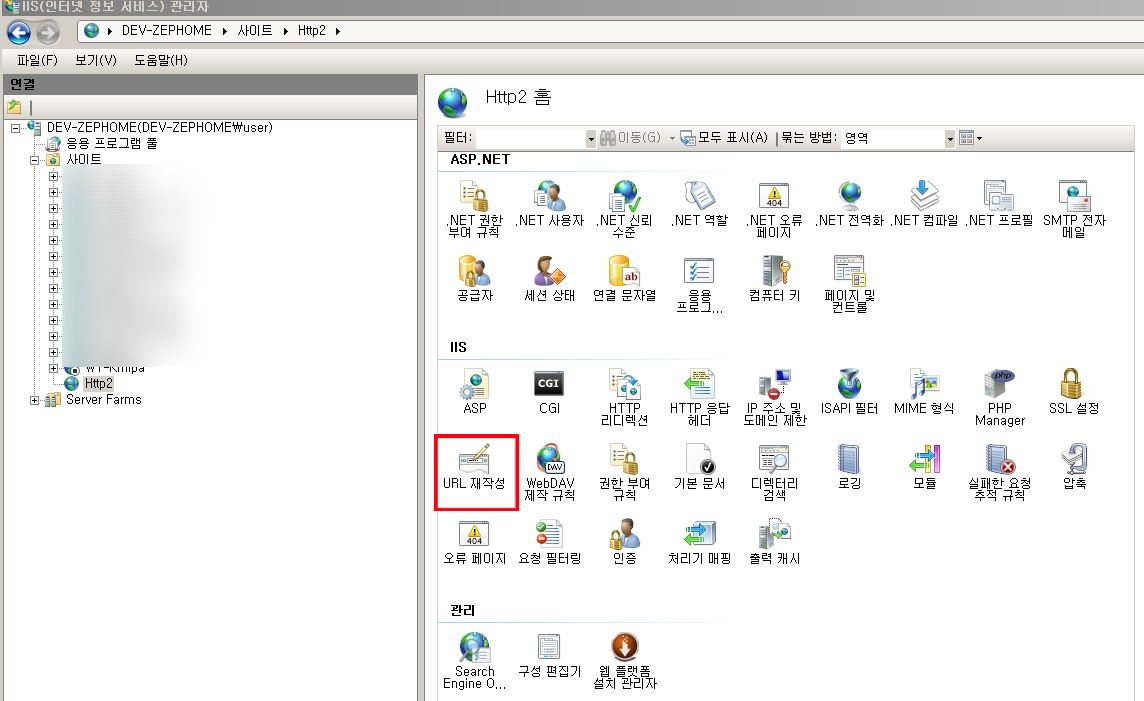Open the ASP feature icon
The image size is (1144, 701).
coord(475,392)
